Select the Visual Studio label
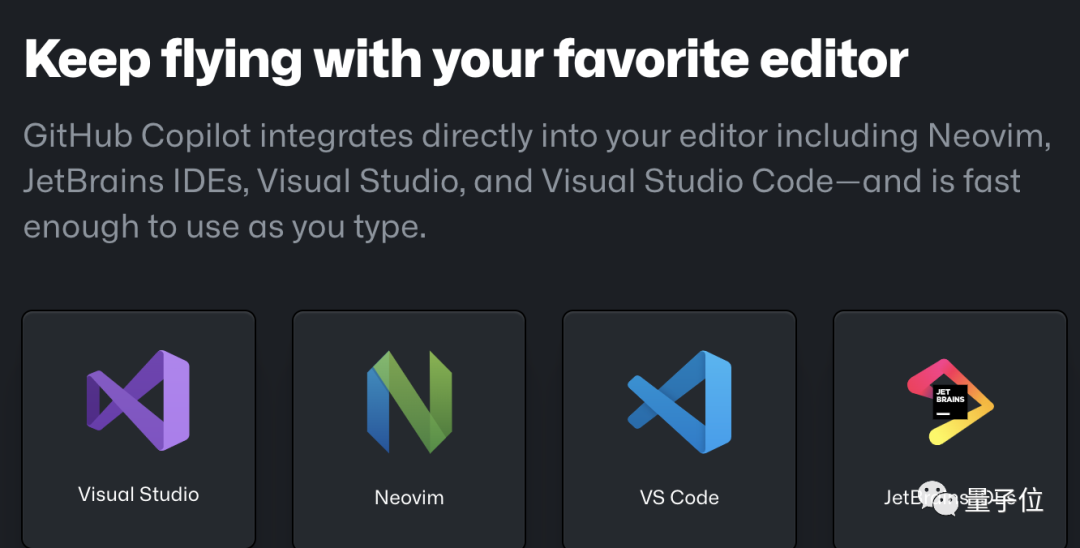Viewport: 1080px width, 548px height. (x=138, y=494)
